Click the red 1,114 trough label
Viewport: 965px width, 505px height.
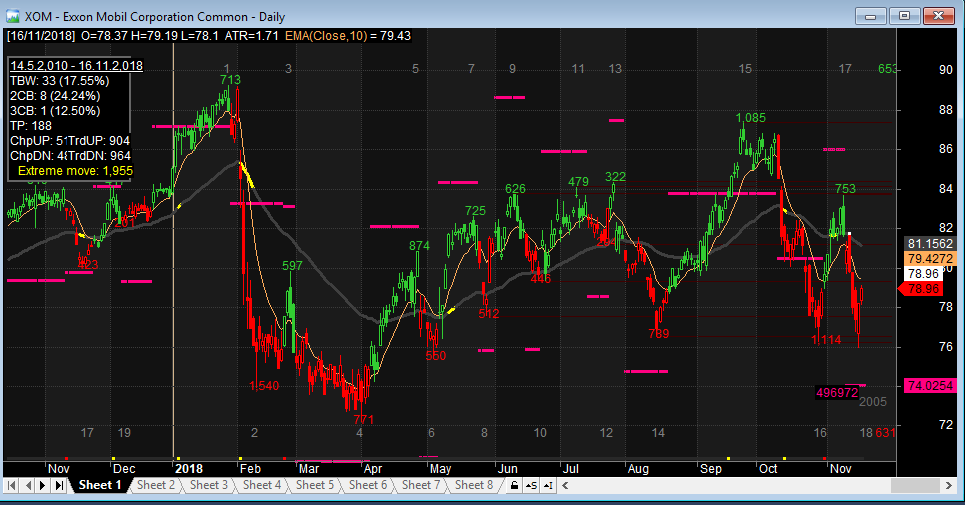tap(826, 340)
